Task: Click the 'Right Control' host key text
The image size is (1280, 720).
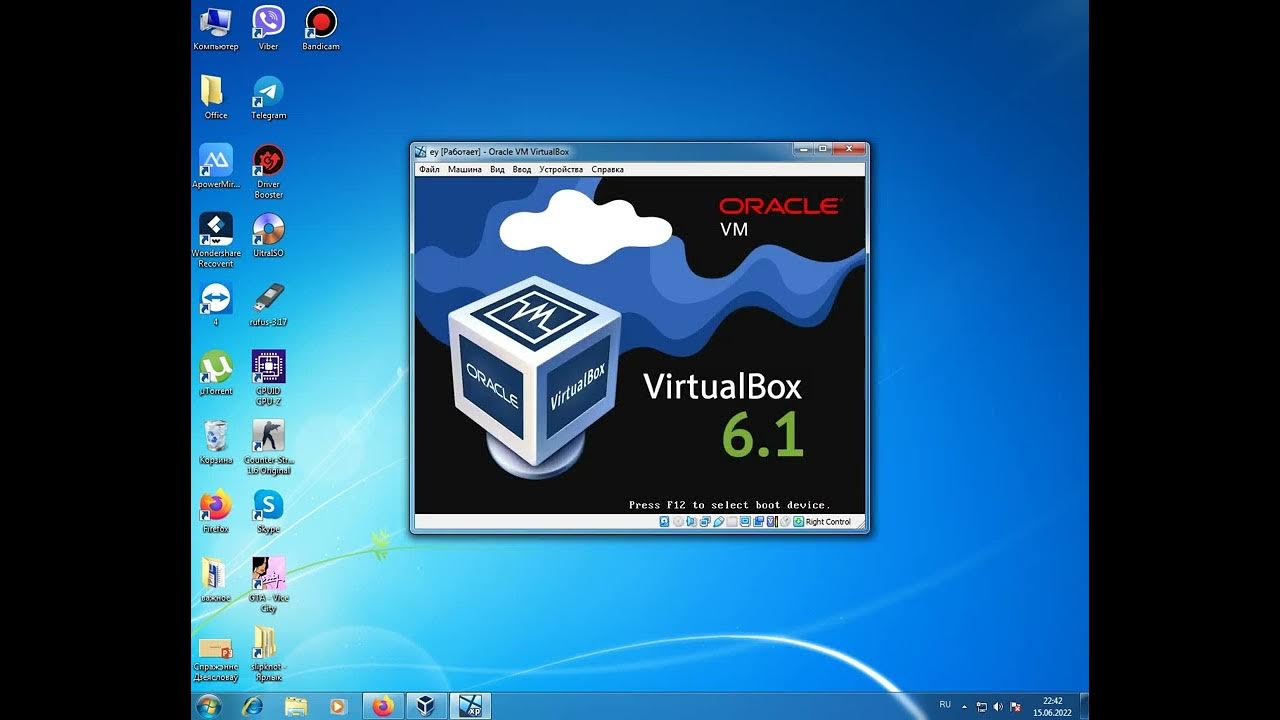Action: (828, 522)
